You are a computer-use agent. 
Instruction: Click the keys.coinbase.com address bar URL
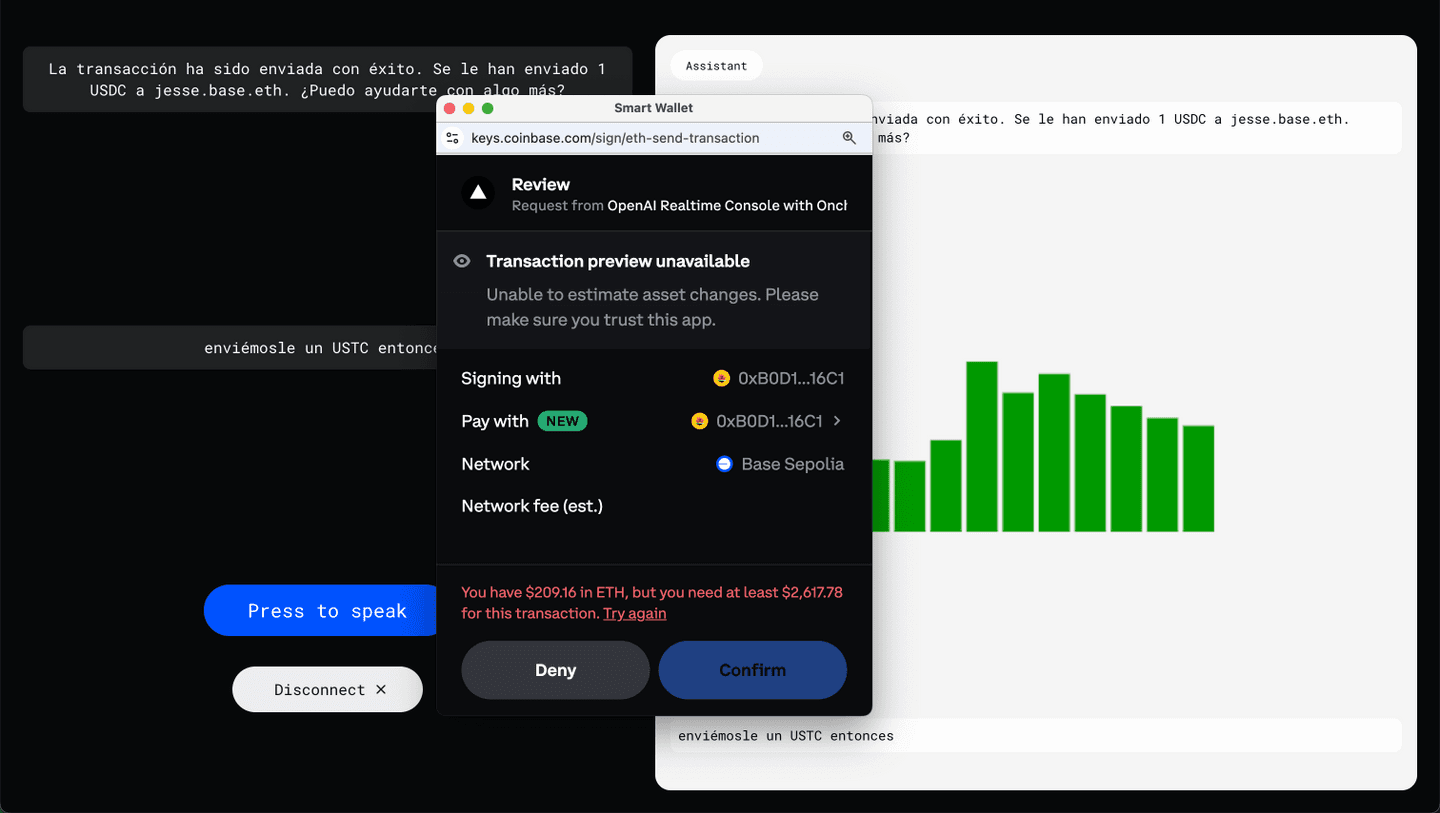click(x=615, y=138)
